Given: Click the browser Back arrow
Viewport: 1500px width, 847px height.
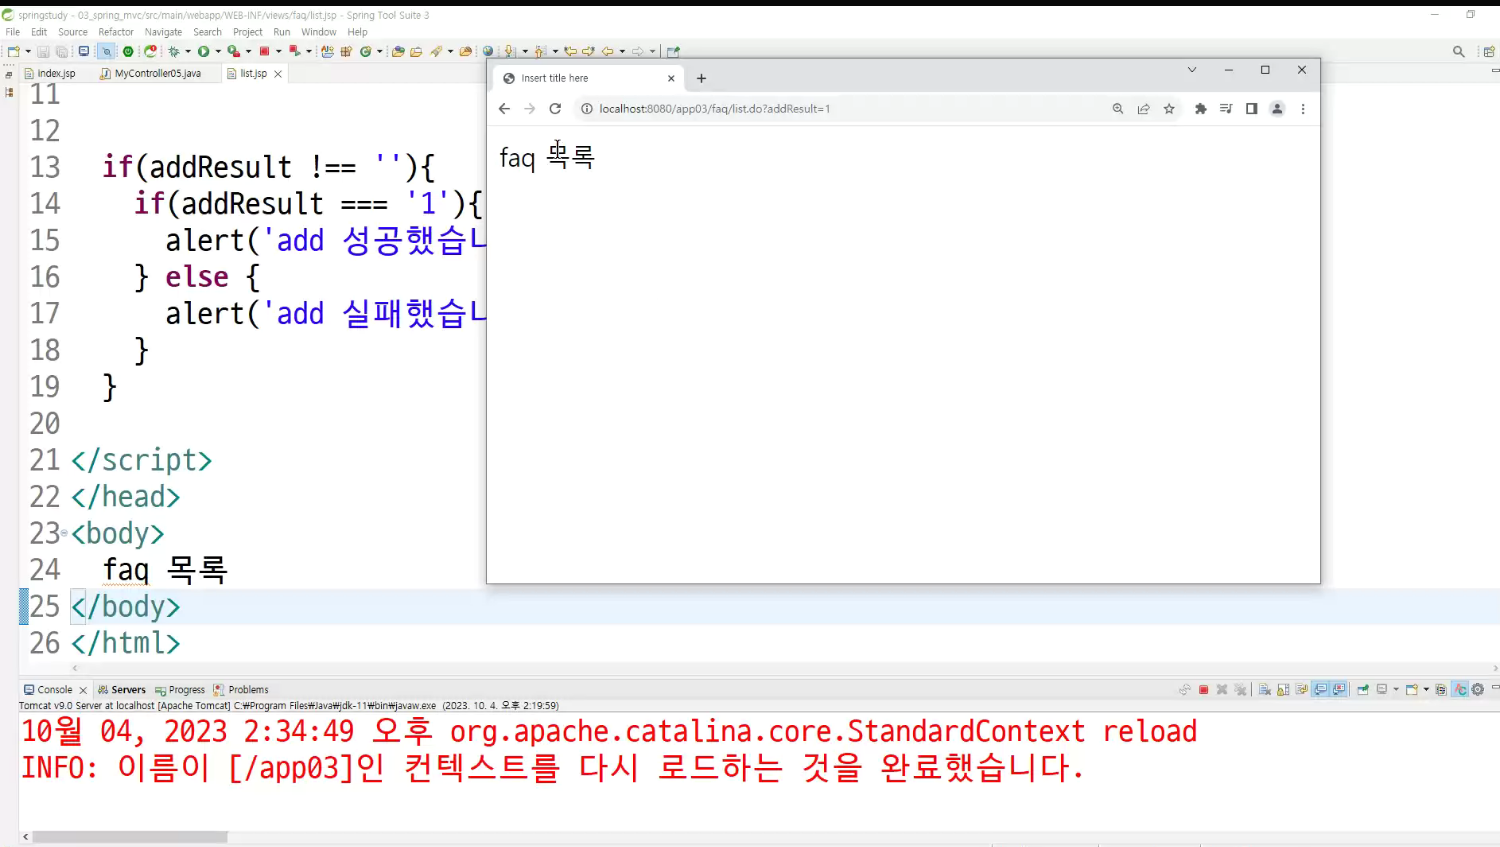Looking at the screenshot, I should [504, 109].
